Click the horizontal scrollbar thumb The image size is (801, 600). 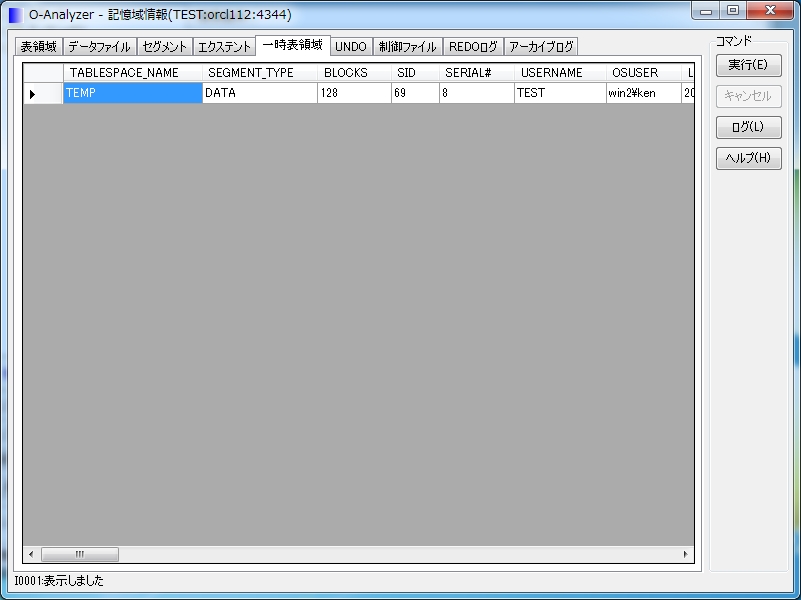tap(79, 554)
